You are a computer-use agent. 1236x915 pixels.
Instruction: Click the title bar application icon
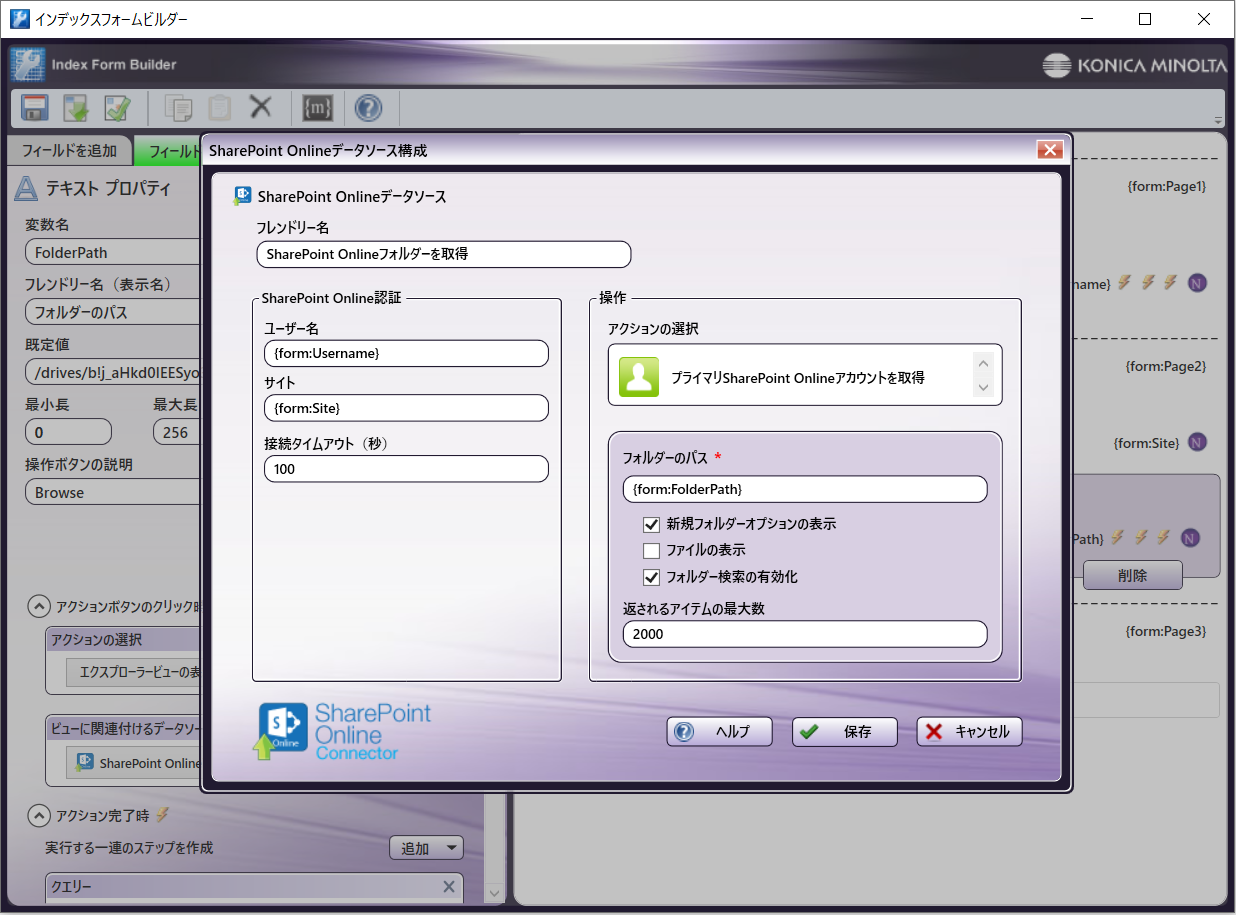click(19, 19)
